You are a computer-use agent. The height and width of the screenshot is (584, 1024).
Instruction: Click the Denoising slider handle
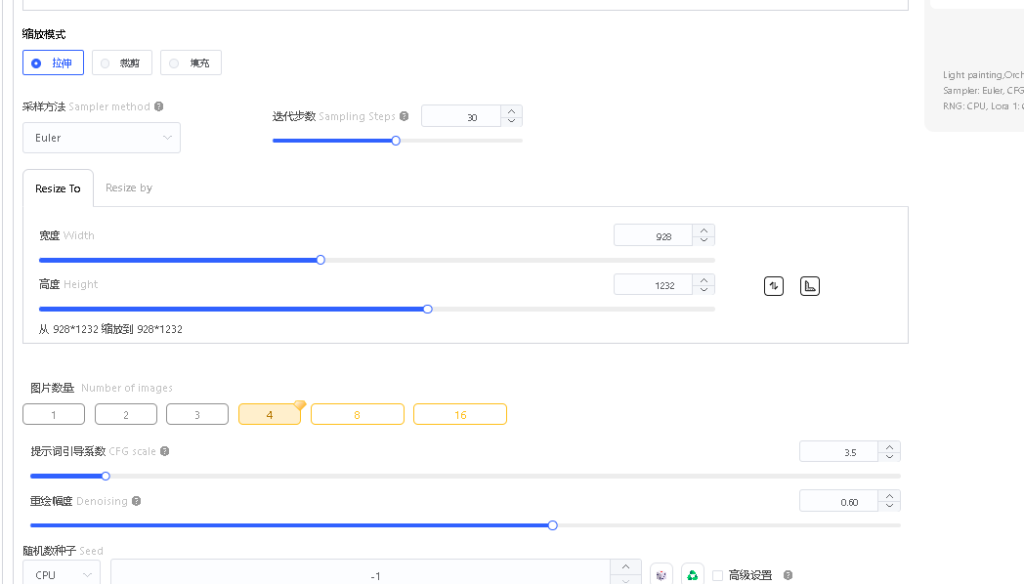[x=552, y=525]
